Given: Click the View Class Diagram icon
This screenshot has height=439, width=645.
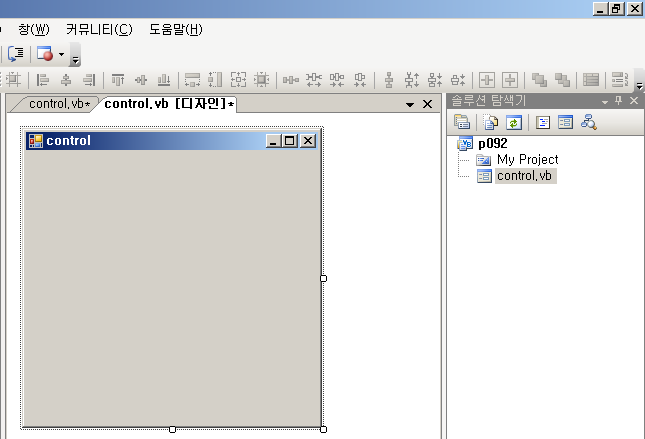Looking at the screenshot, I should [589, 122].
